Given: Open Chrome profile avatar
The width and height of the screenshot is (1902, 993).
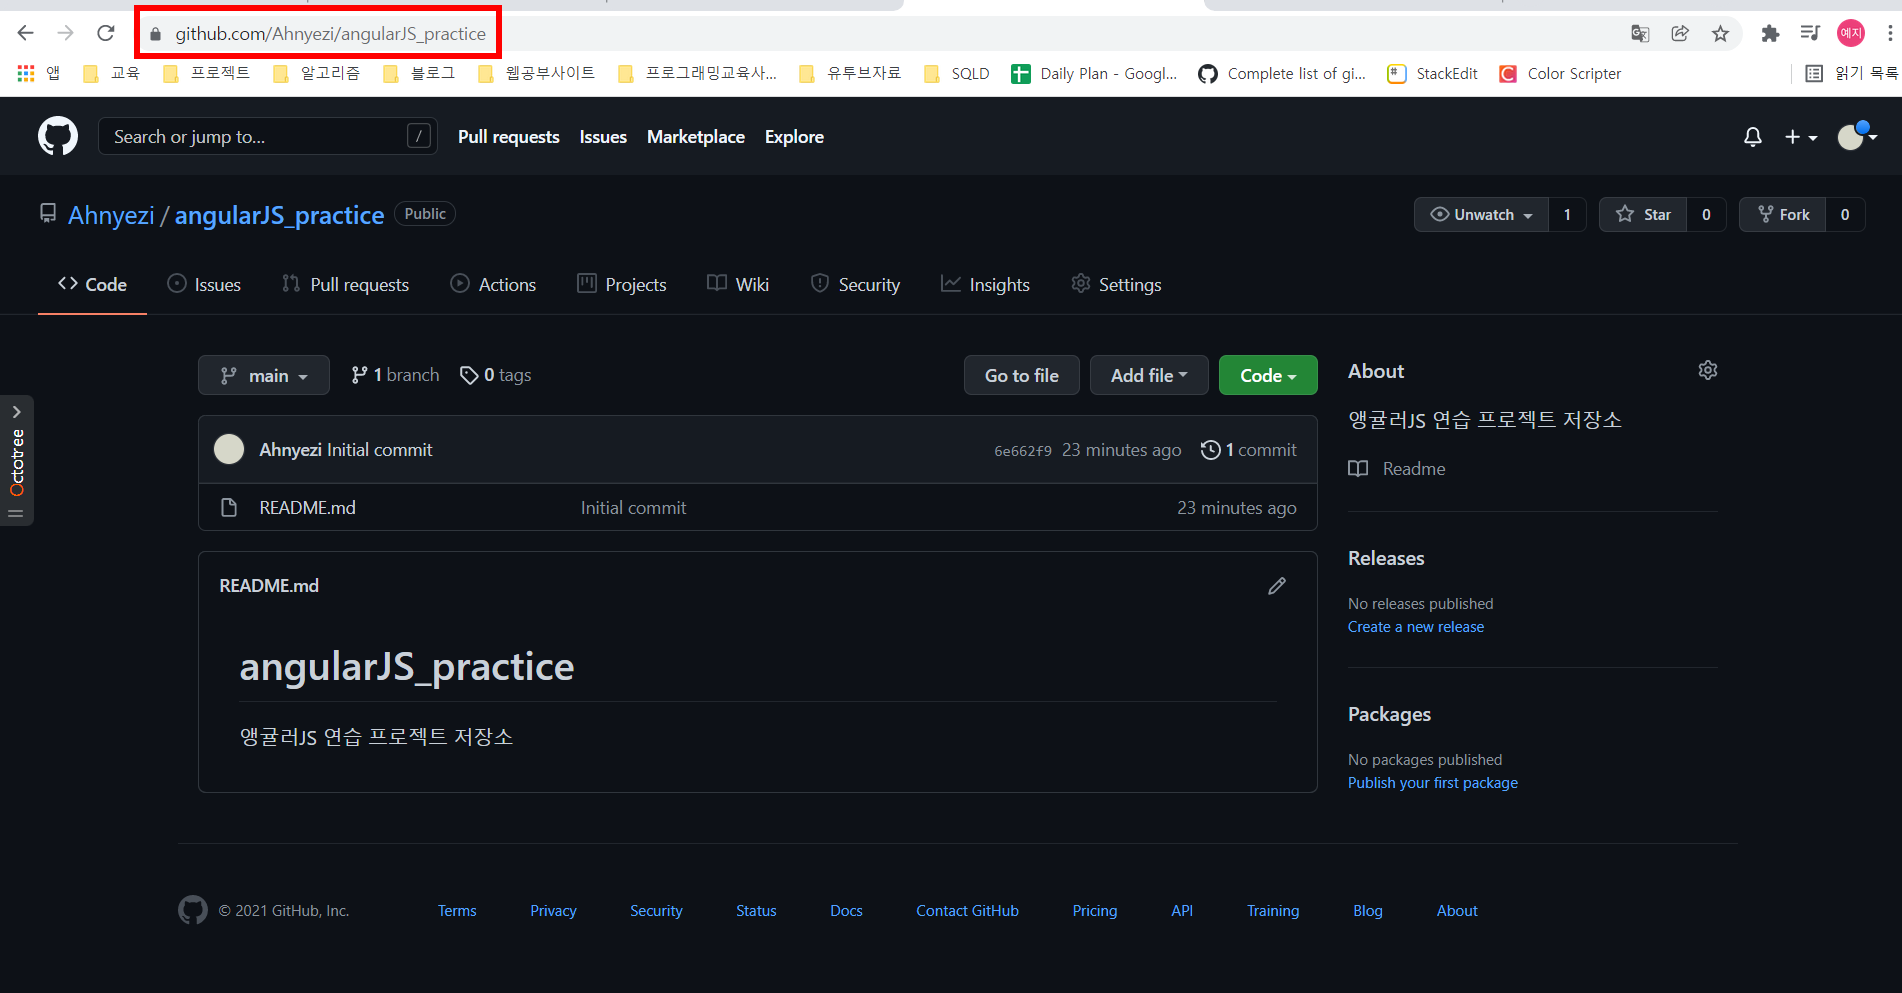Looking at the screenshot, I should (1851, 34).
